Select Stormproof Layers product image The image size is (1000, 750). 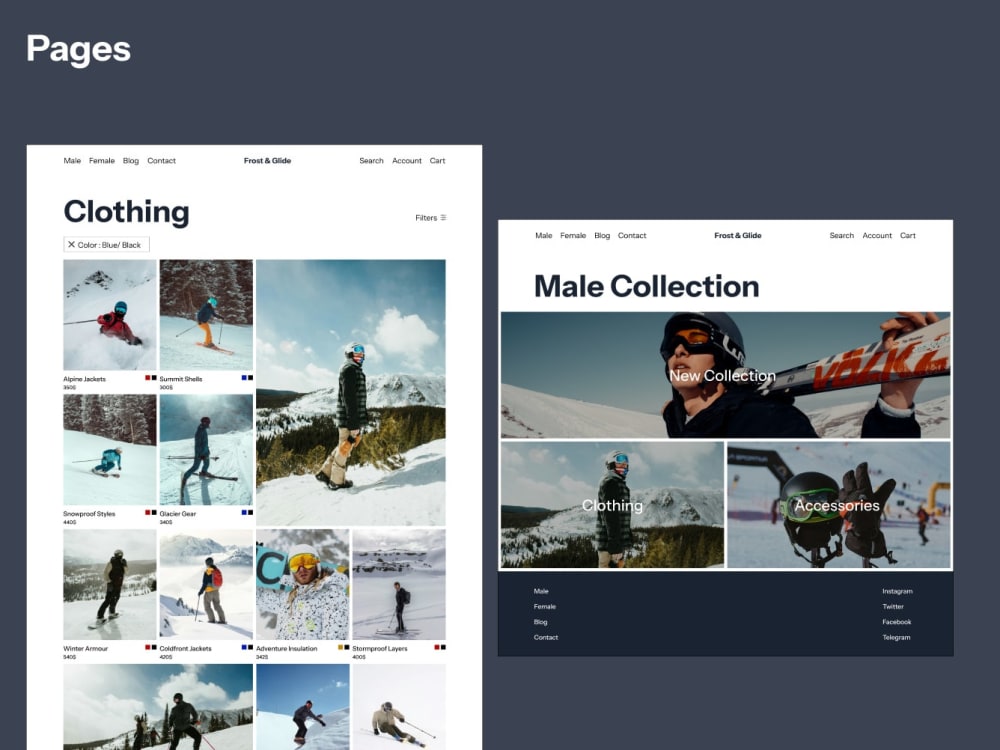[399, 584]
